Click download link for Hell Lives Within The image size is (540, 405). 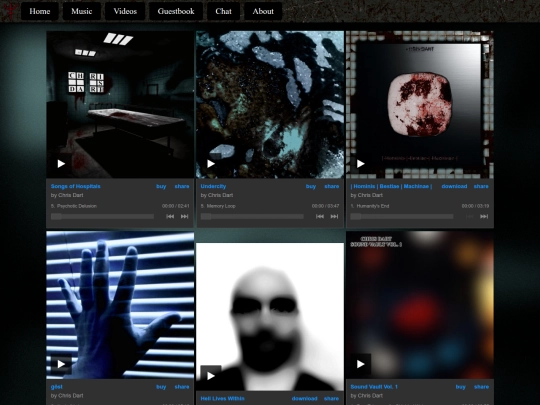(304, 398)
